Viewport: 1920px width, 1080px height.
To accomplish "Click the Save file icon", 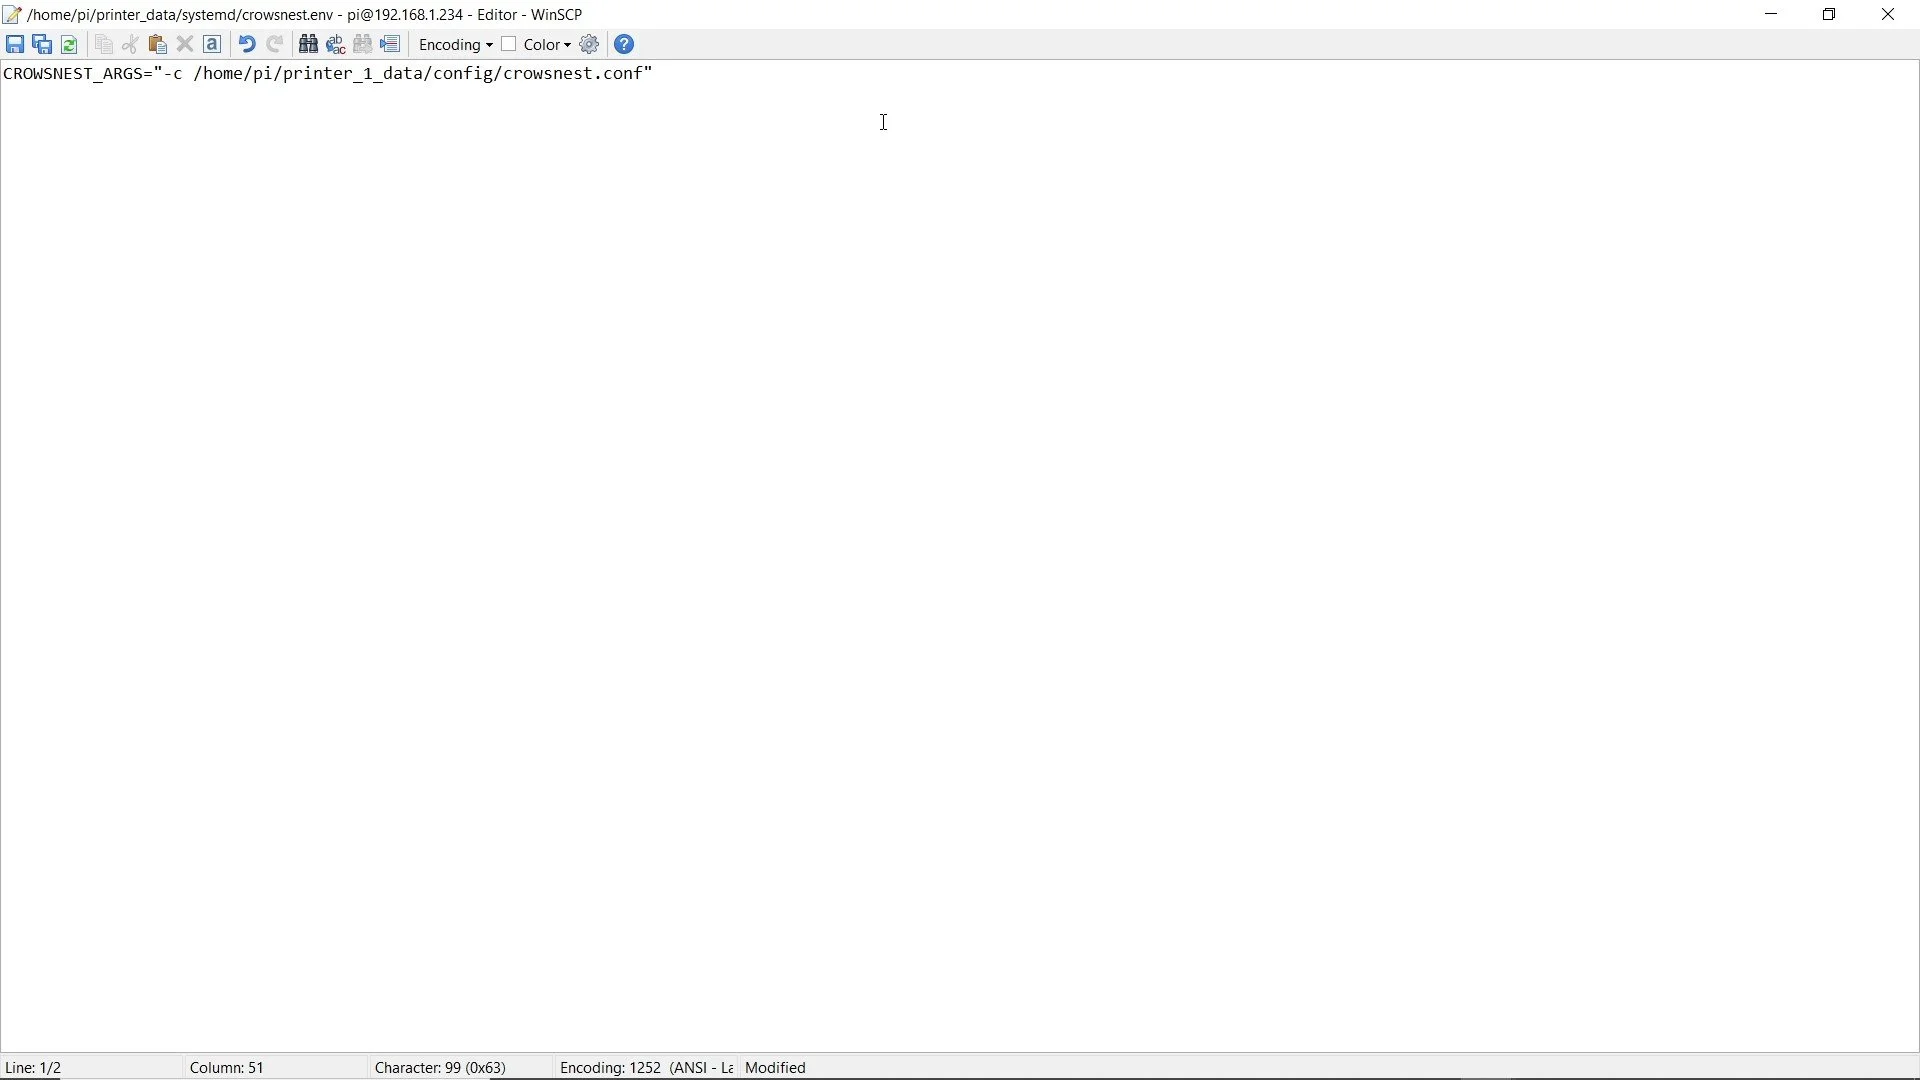I will (x=15, y=45).
